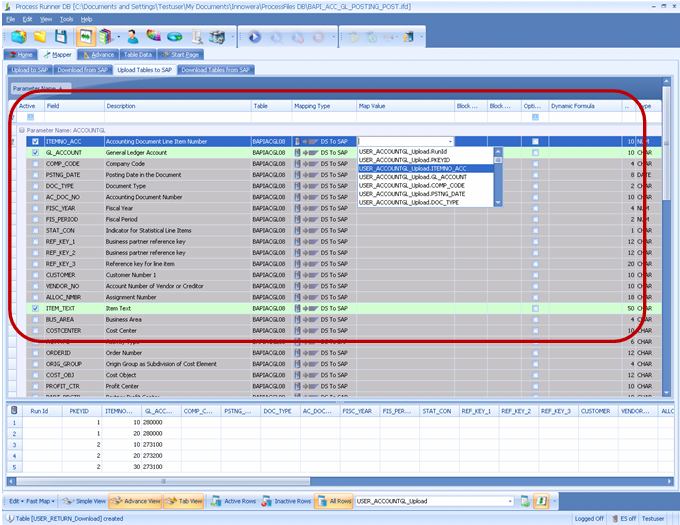Click the color palette toolbar icon

154,36
